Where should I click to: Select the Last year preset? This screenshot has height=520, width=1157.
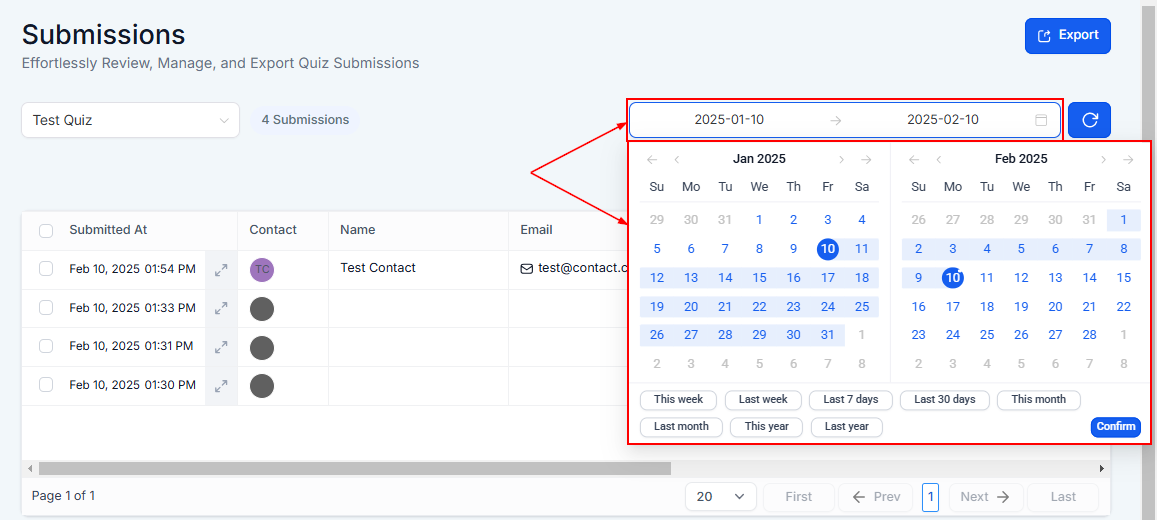[x=846, y=426]
